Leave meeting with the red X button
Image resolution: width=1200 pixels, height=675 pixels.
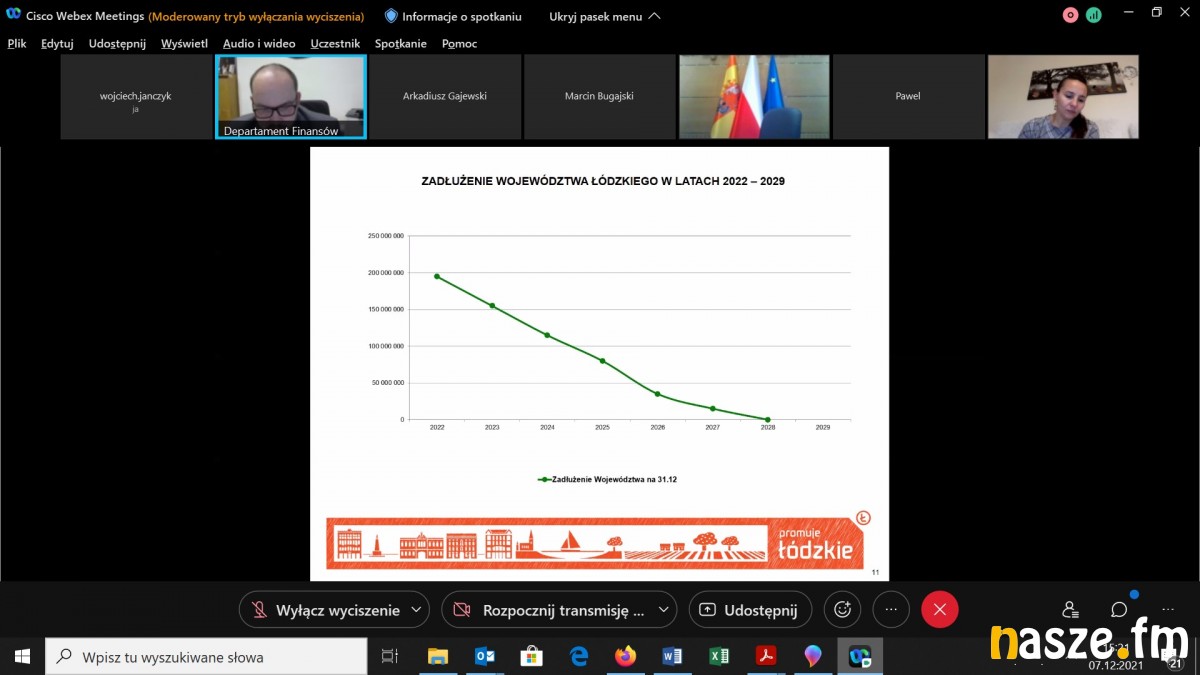point(939,609)
